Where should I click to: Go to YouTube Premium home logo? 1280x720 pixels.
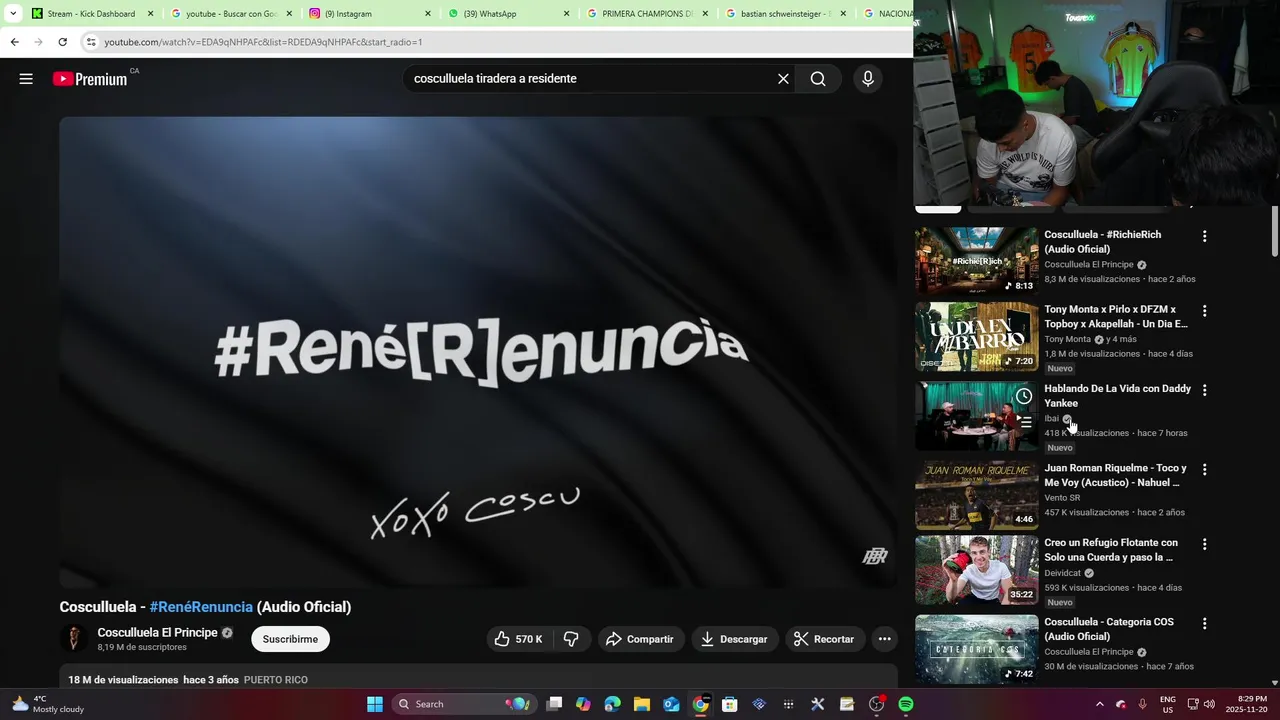click(90, 79)
